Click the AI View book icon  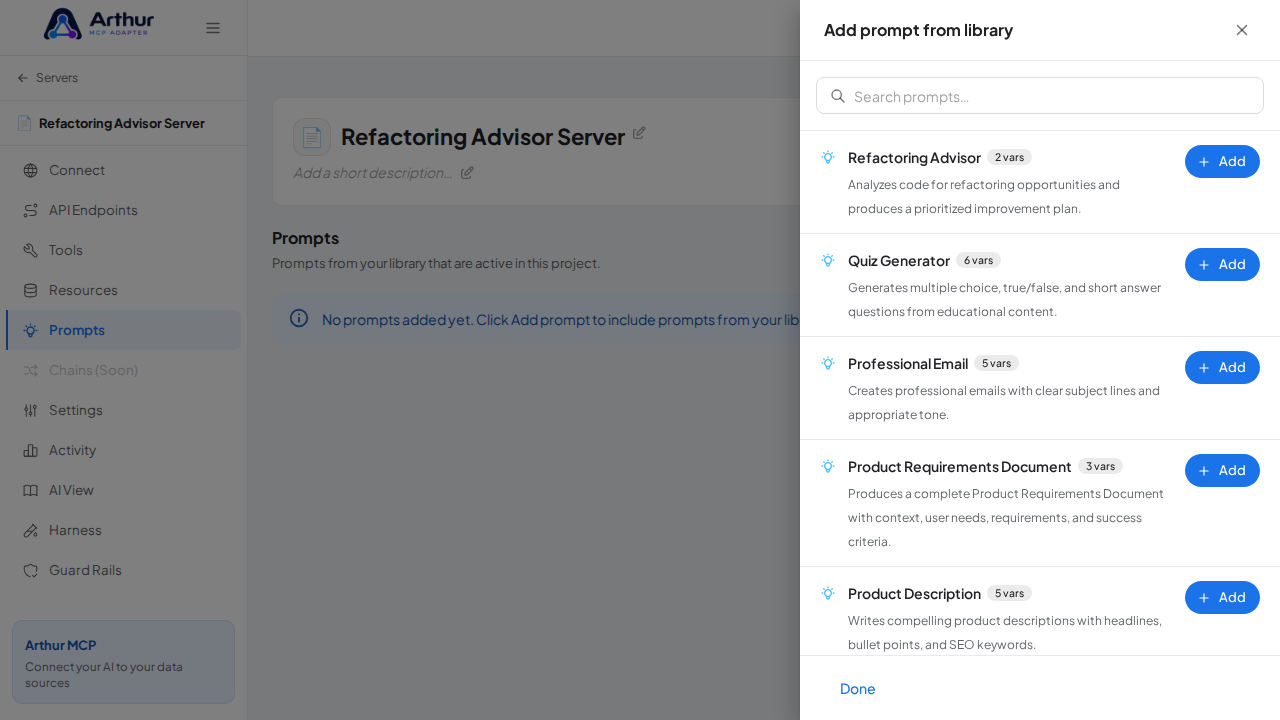(x=31, y=490)
